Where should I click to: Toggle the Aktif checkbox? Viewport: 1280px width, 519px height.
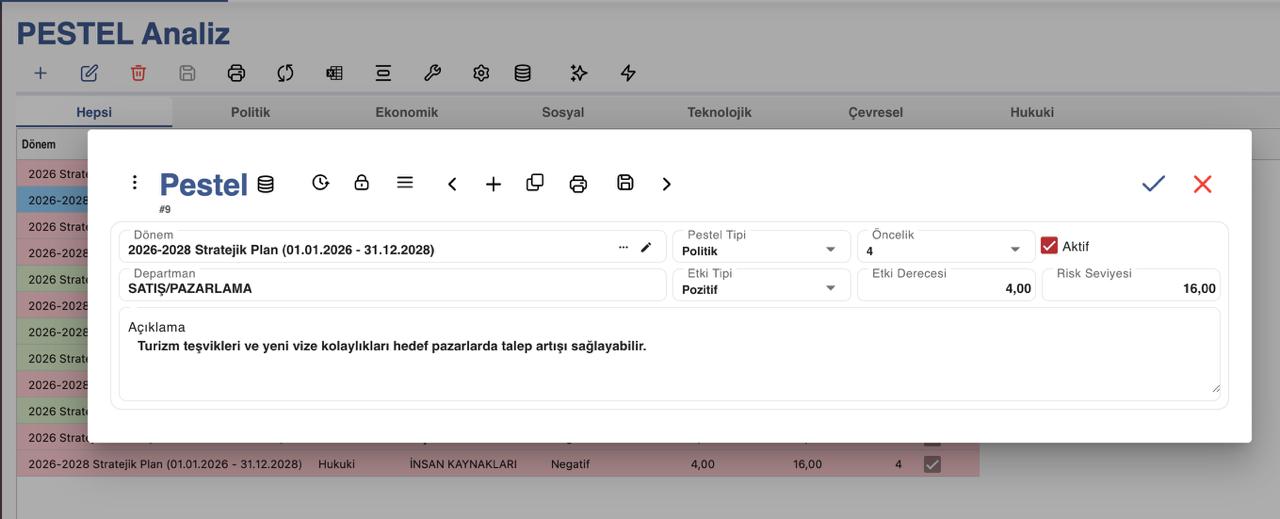(x=1049, y=245)
